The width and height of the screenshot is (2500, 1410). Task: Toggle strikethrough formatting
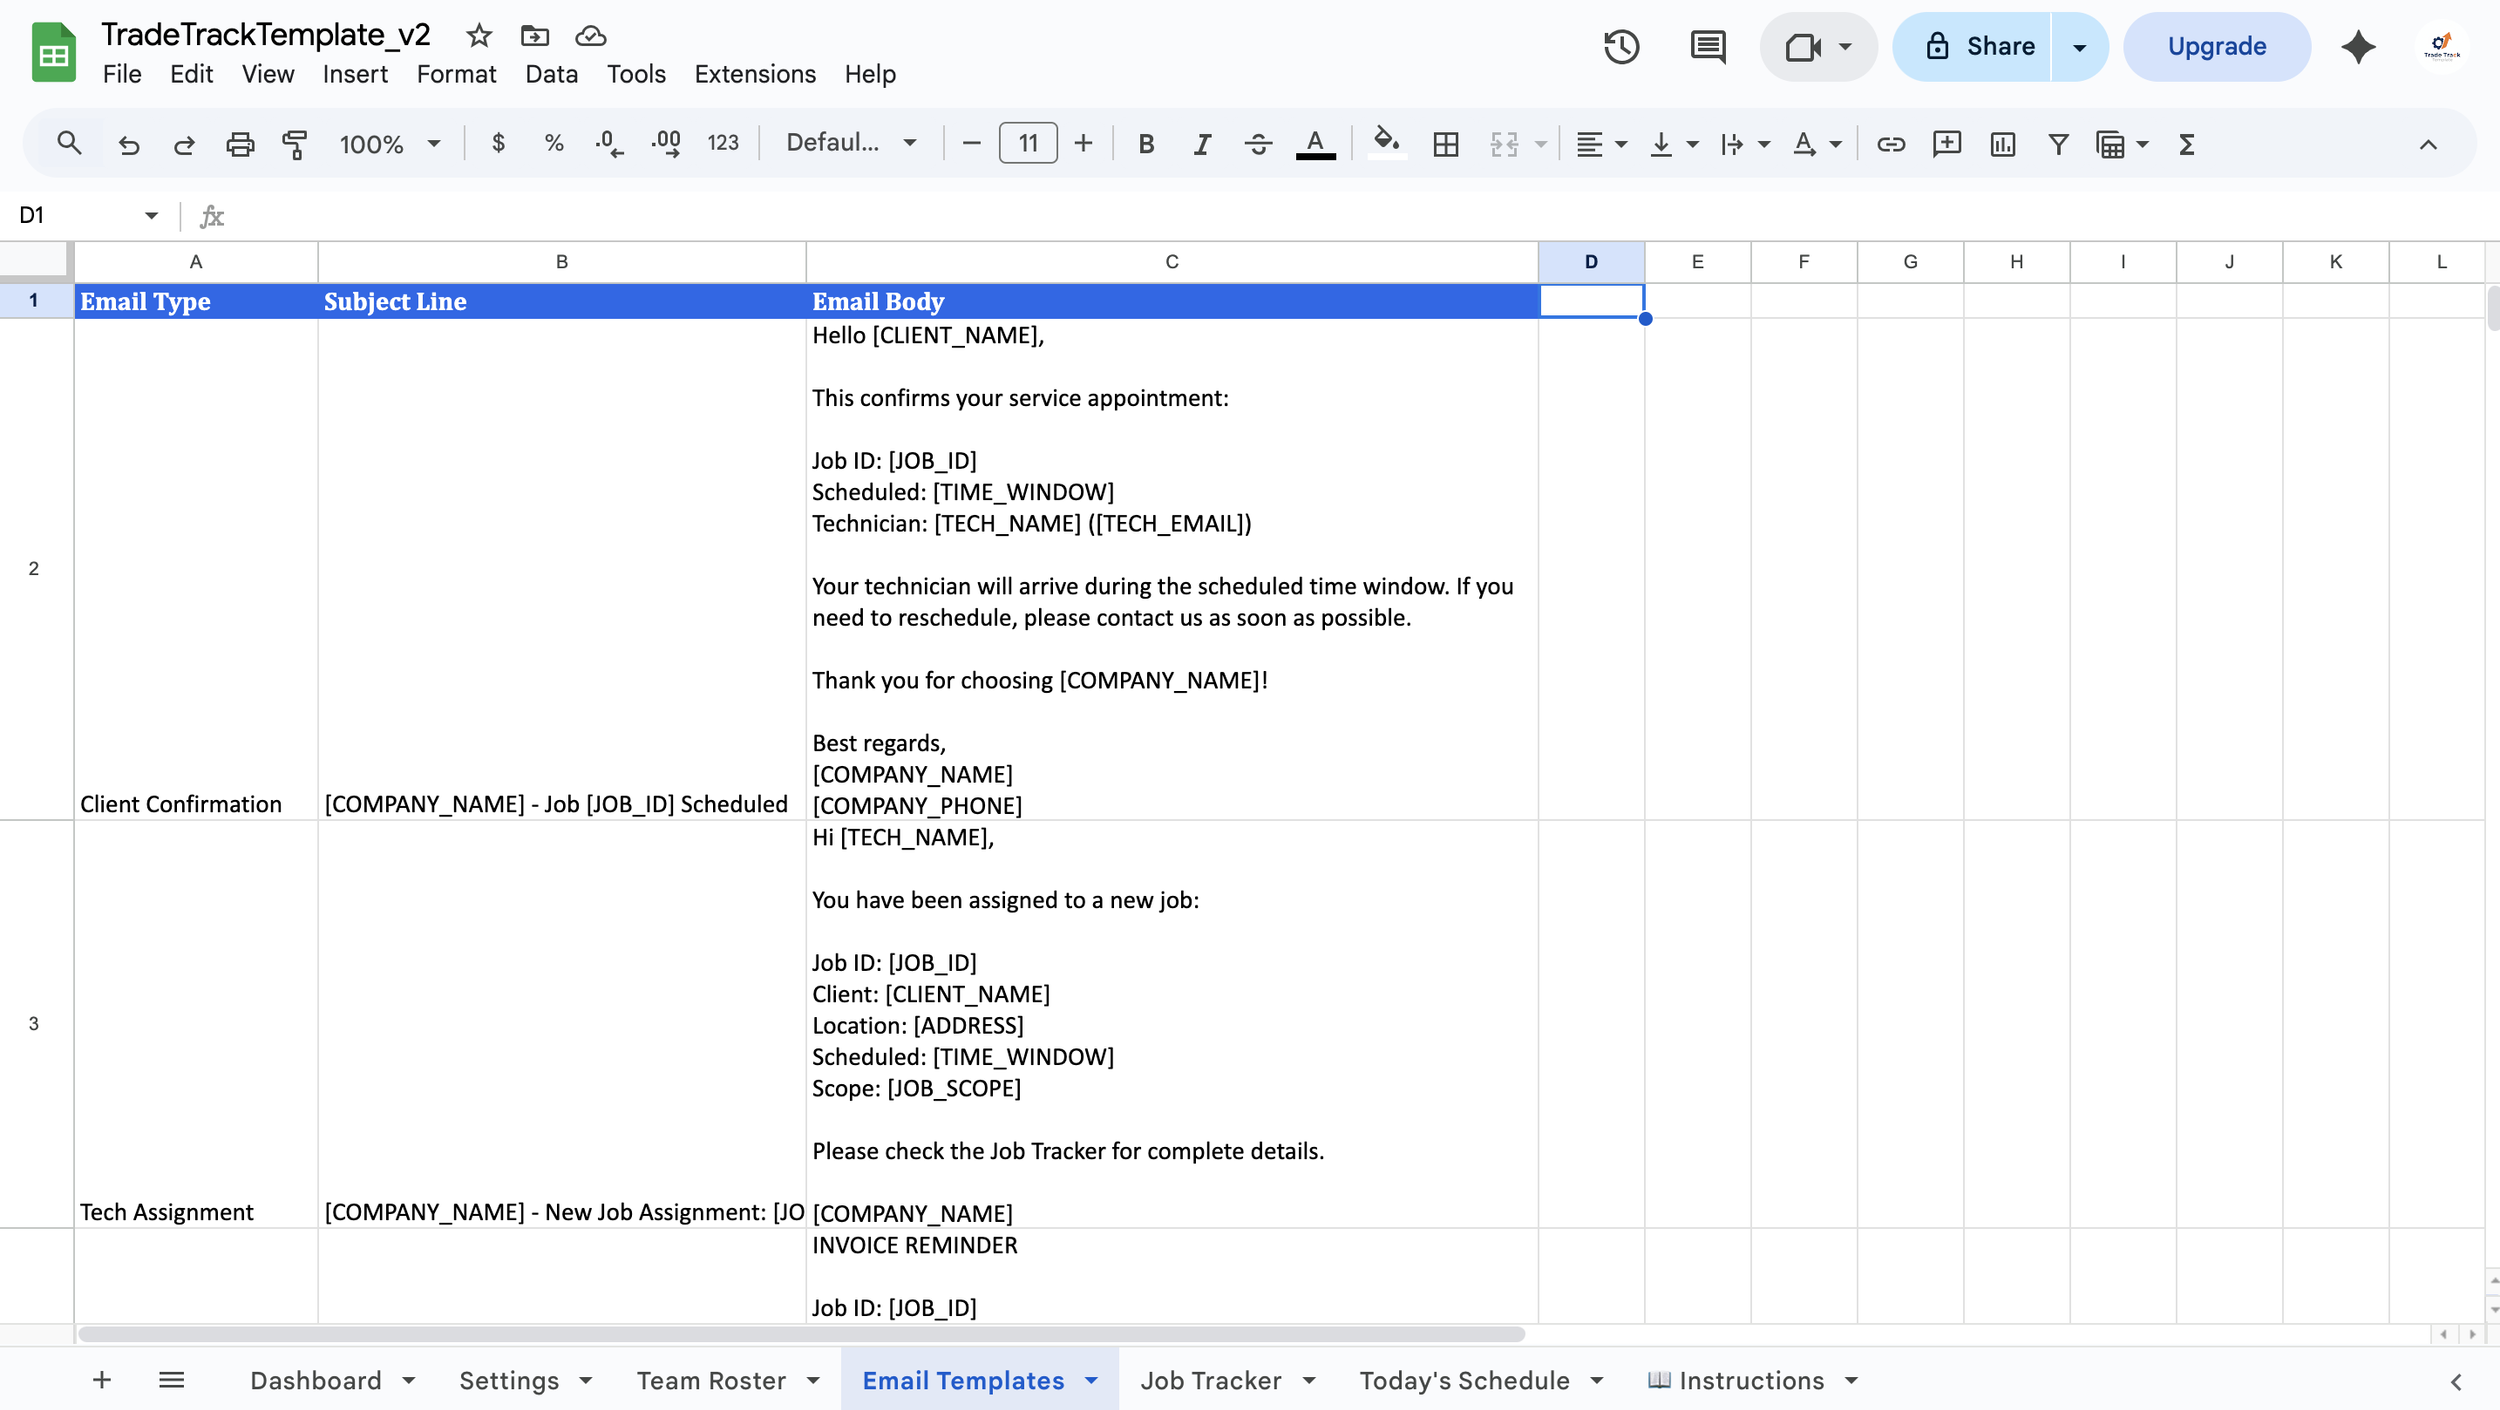click(x=1258, y=144)
